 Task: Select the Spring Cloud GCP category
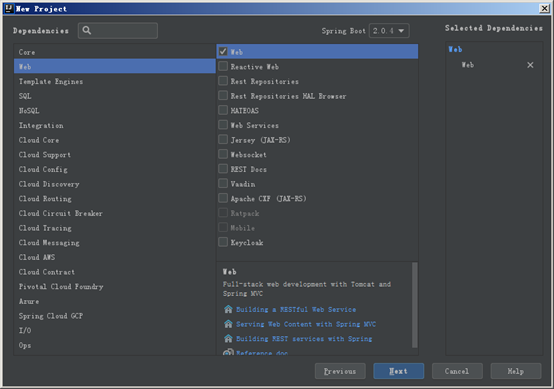[115, 316]
